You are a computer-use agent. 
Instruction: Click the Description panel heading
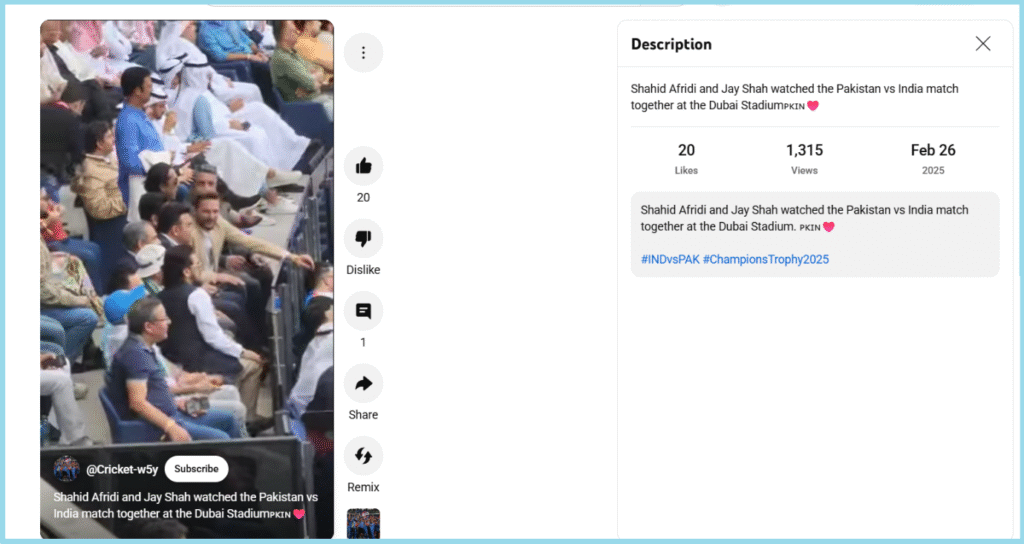pyautogui.click(x=671, y=44)
